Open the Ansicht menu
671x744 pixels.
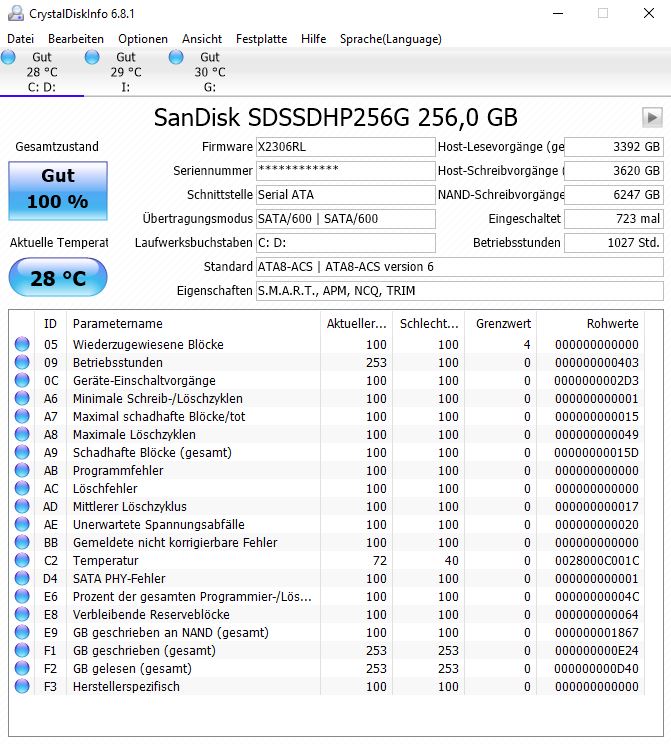202,39
